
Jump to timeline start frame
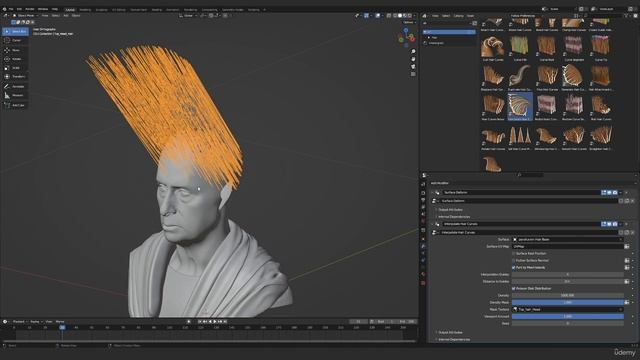(200, 322)
